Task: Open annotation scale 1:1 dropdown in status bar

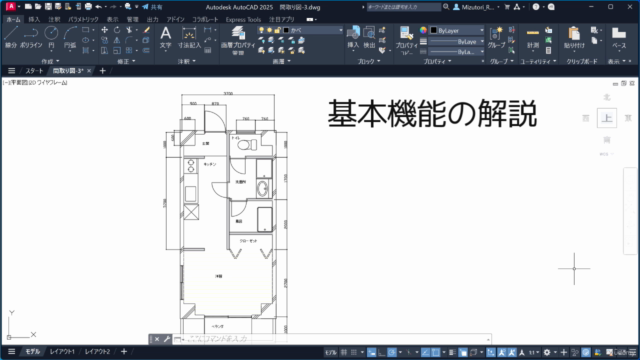Action: pyautogui.click(x=534, y=352)
